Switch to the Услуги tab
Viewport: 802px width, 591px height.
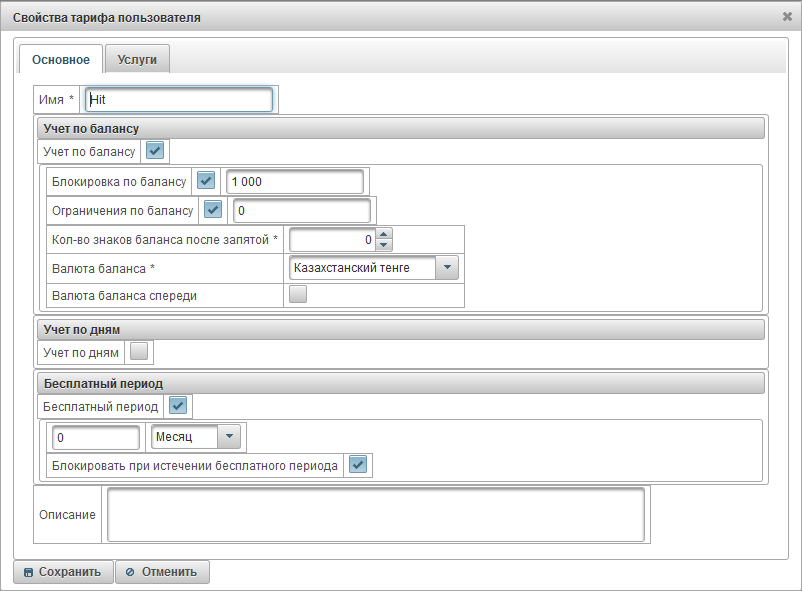(137, 60)
